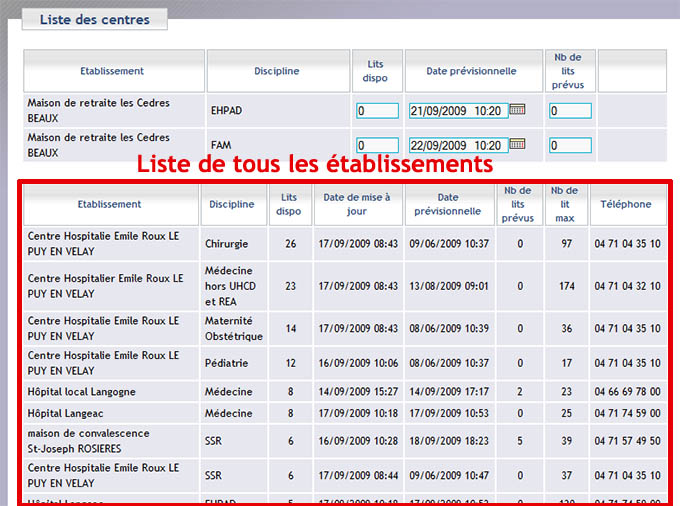This screenshot has width=680, height=506.
Task: Sort by Discipline in lower table header
Action: (232, 204)
